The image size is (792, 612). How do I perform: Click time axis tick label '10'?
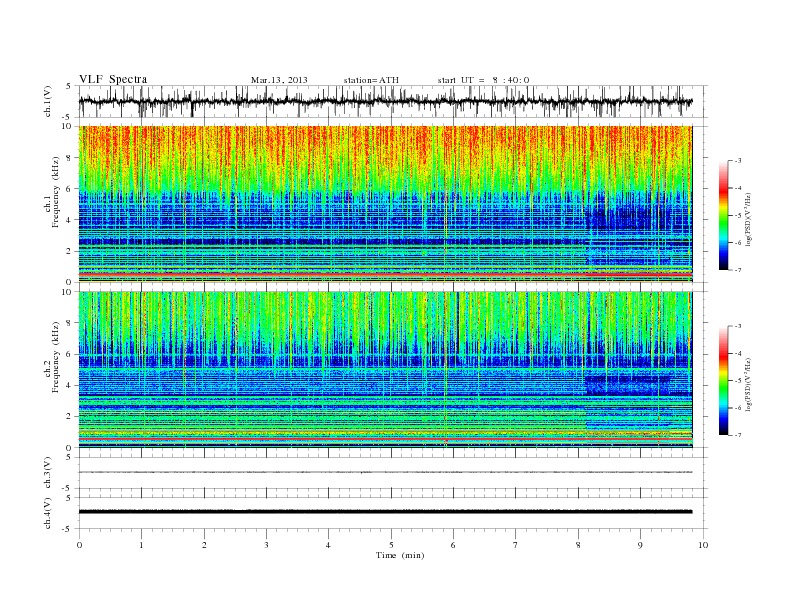(703, 545)
